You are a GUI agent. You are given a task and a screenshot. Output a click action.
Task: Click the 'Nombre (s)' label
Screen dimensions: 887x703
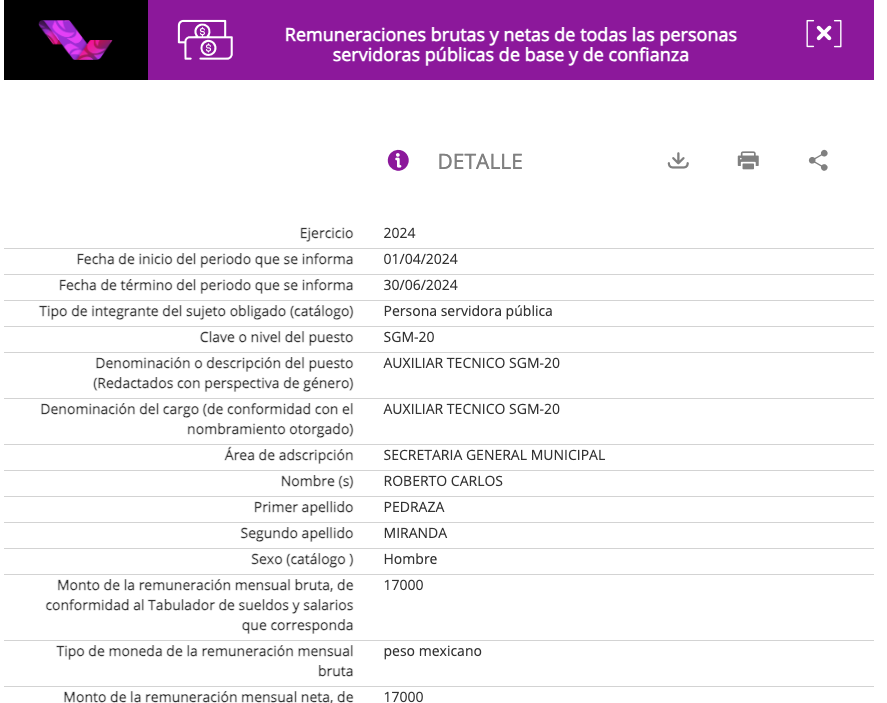[x=317, y=481]
